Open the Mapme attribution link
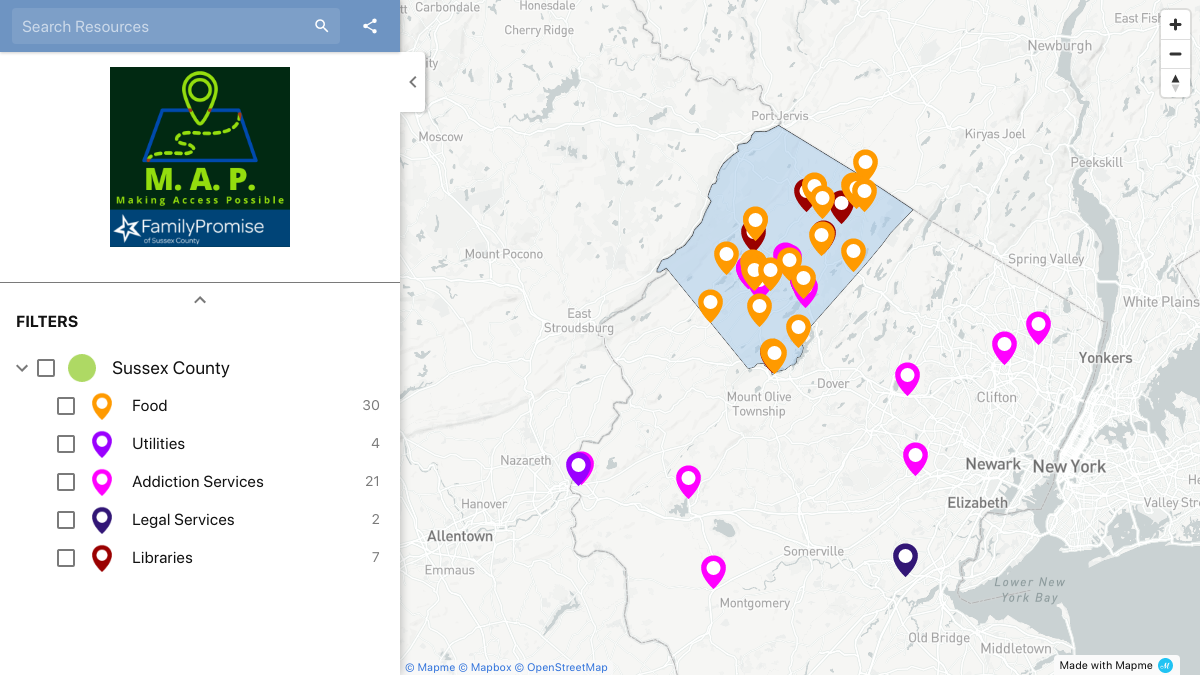The height and width of the screenshot is (675, 1200). 430,667
